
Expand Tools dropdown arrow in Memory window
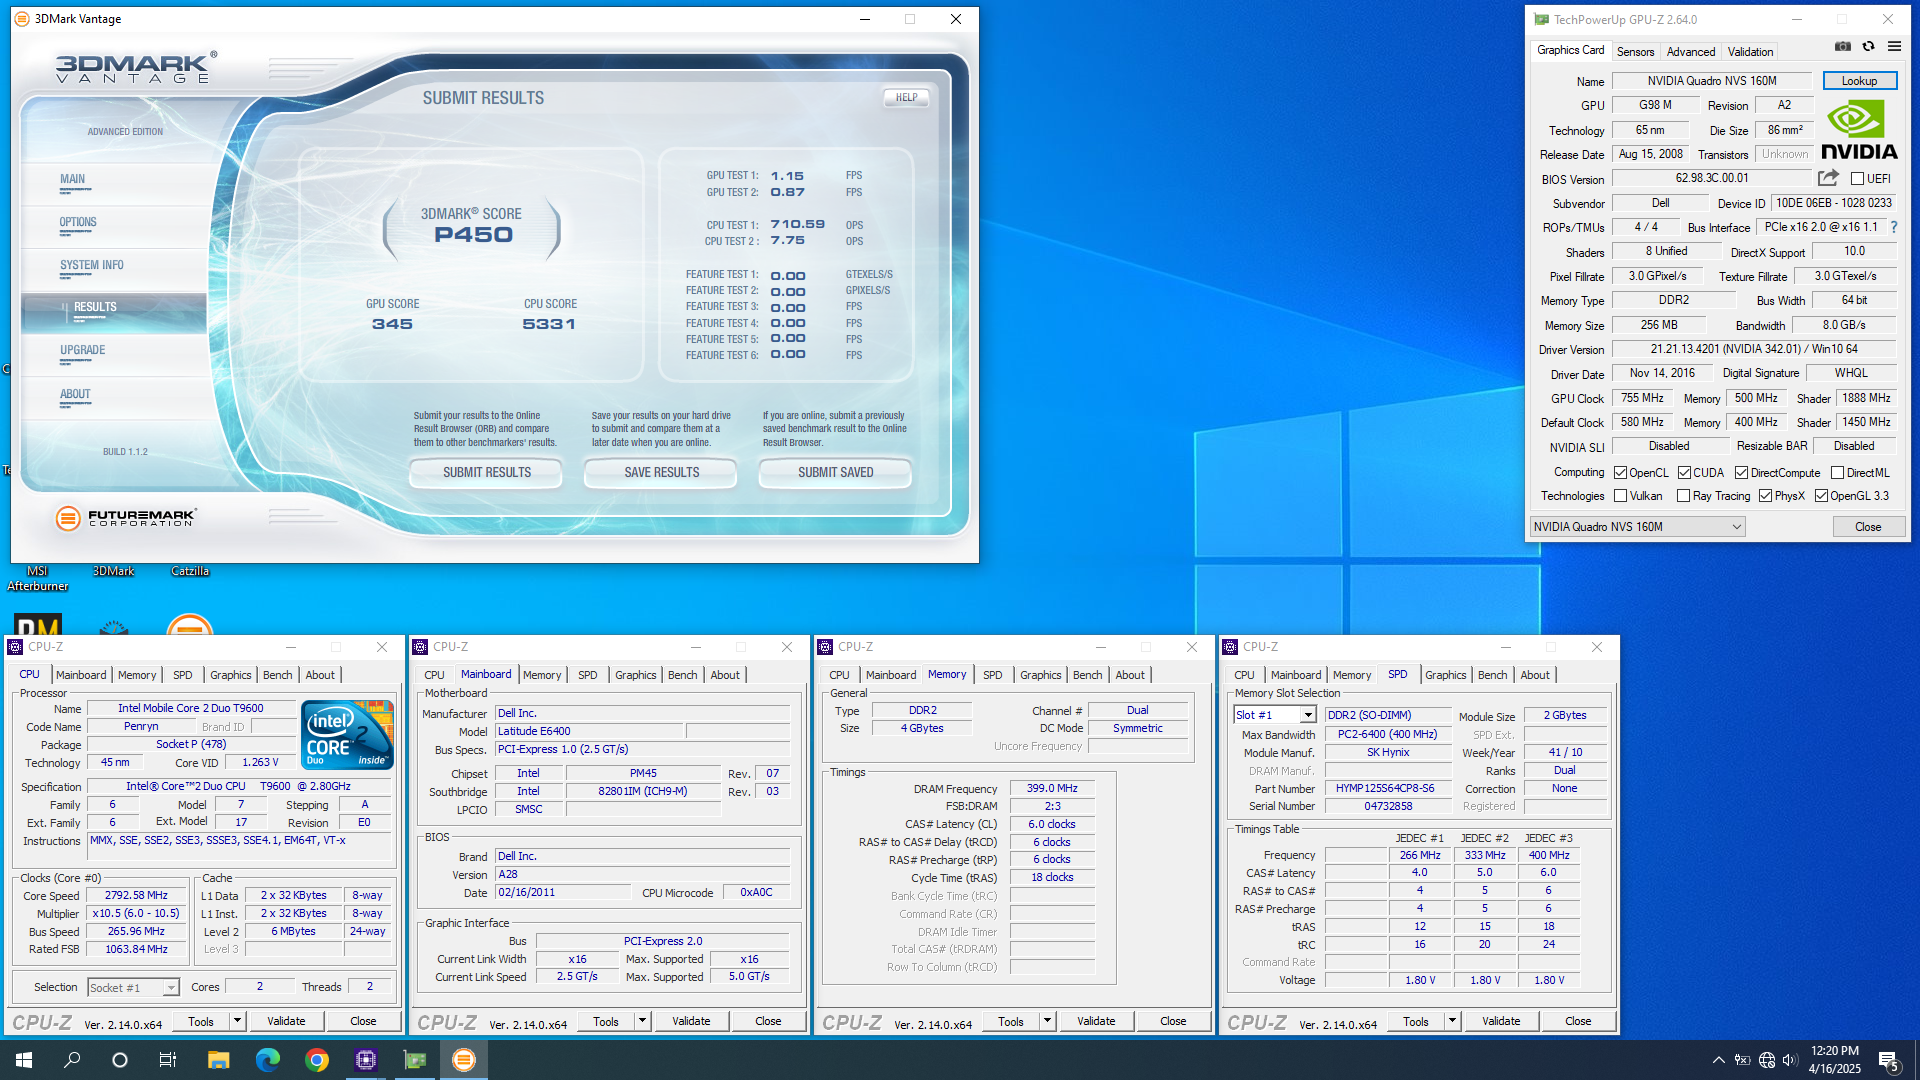[x=1047, y=1021]
